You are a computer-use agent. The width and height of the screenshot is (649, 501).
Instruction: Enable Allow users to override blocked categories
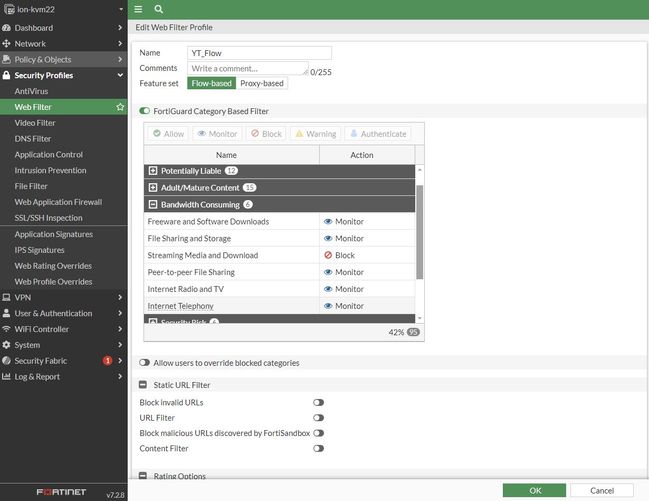pyautogui.click(x=144, y=363)
